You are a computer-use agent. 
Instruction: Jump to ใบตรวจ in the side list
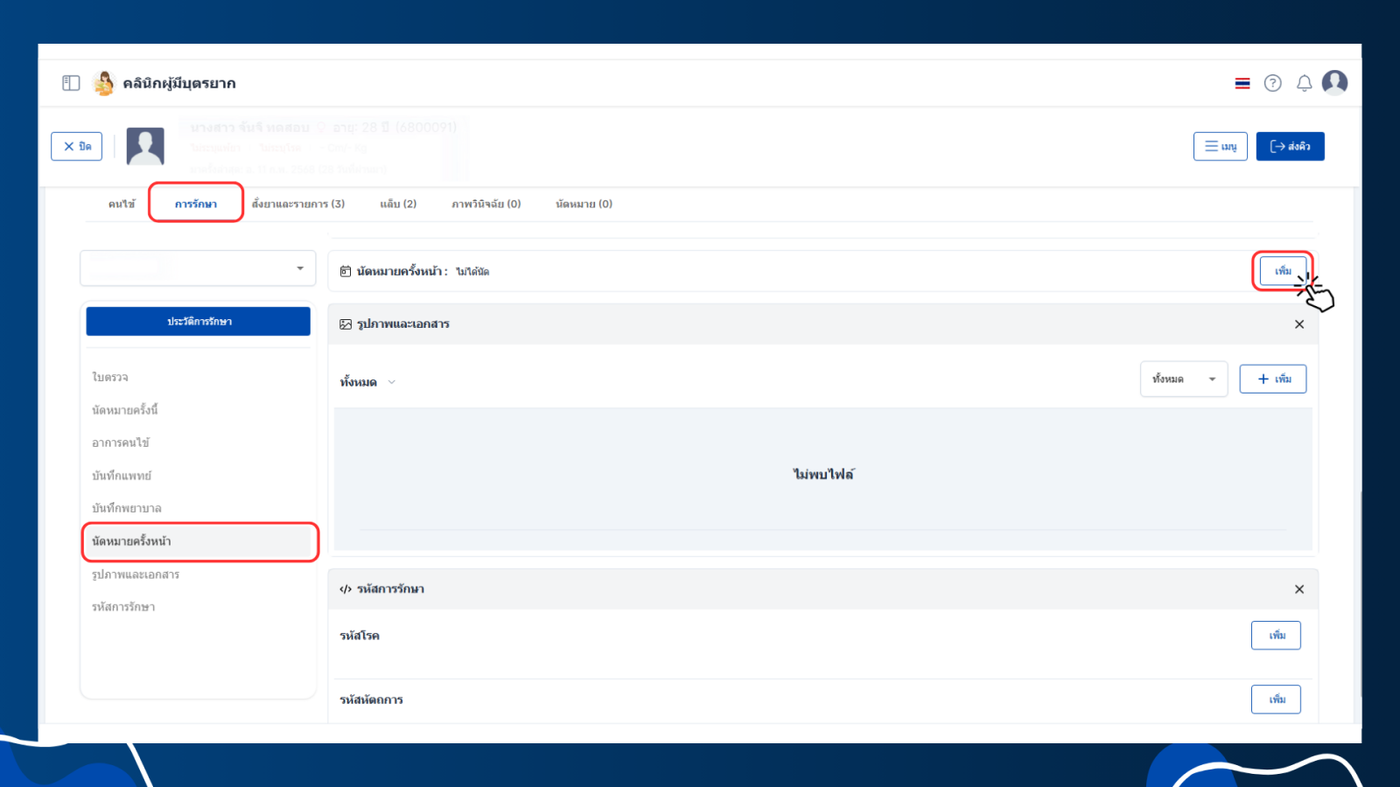110,377
